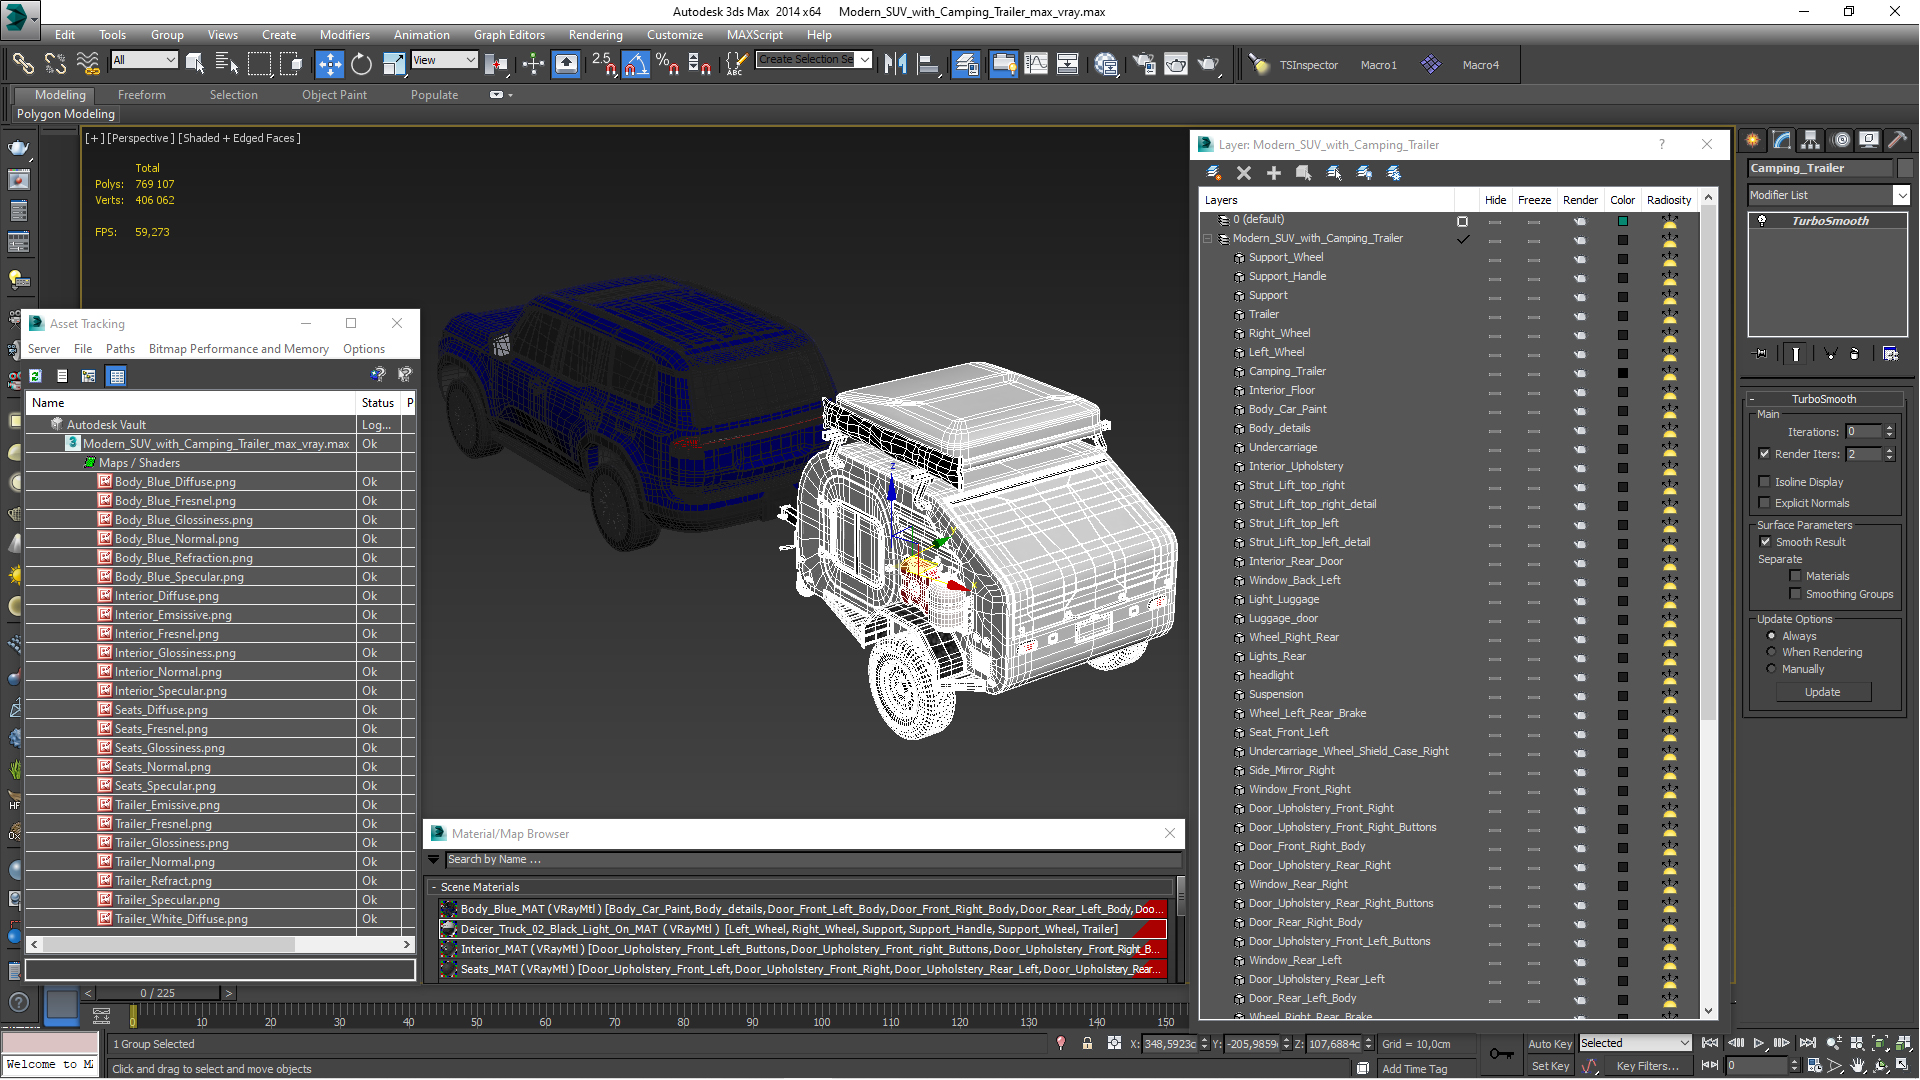Open the Material Editor icon
The height and width of the screenshot is (1080, 1920).
pos(1106,64)
